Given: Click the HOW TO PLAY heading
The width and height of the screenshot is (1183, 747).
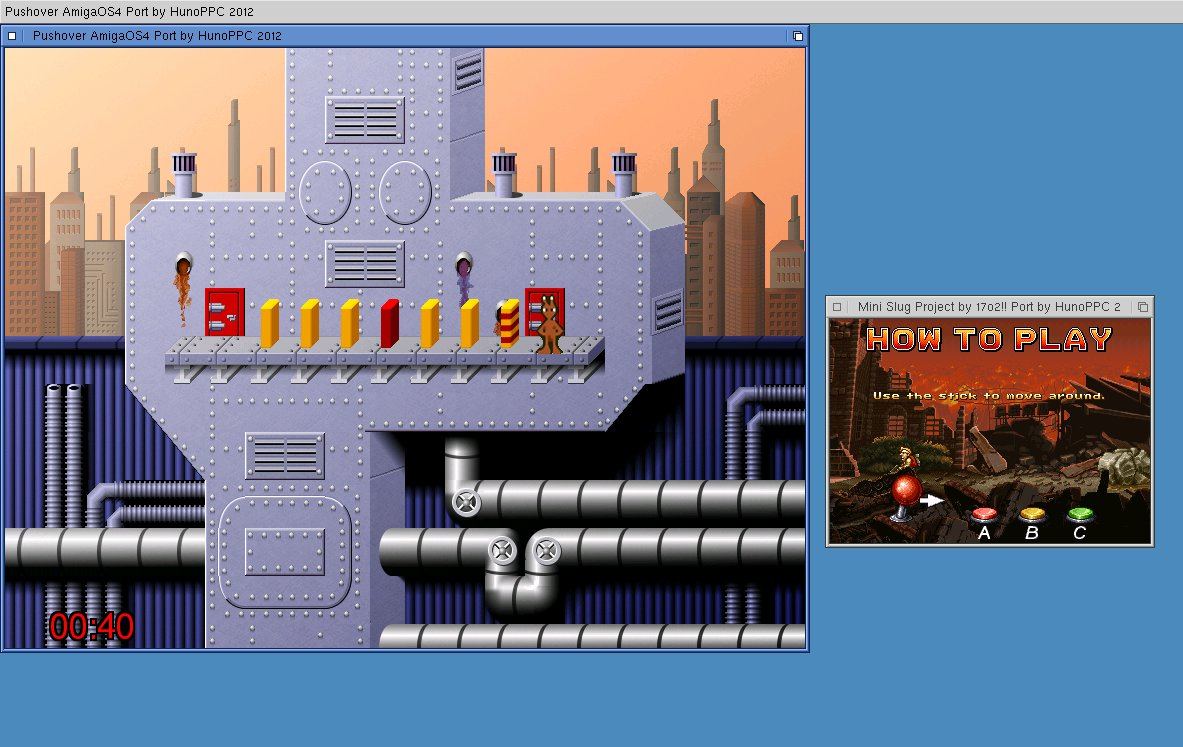Looking at the screenshot, I should coord(988,339).
